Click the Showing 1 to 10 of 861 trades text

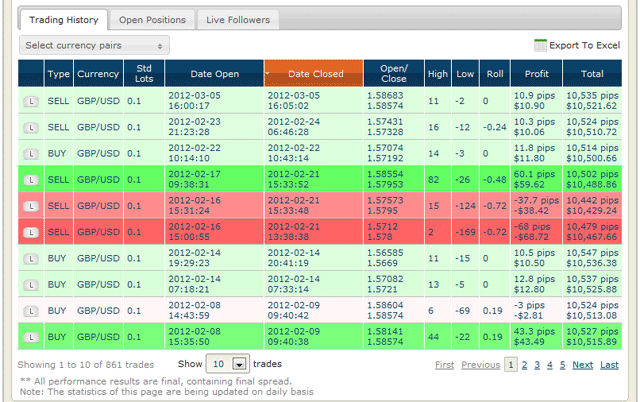[x=86, y=364]
